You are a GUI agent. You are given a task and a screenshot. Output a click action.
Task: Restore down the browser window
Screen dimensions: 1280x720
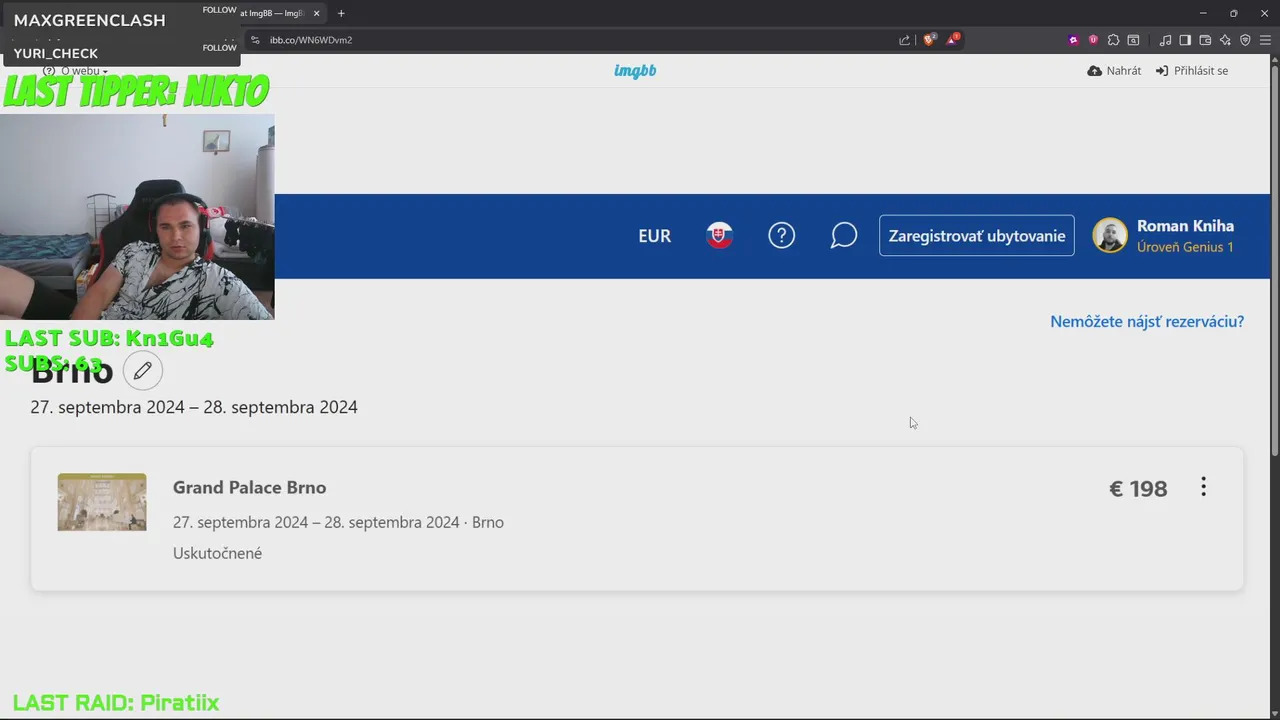point(1233,13)
